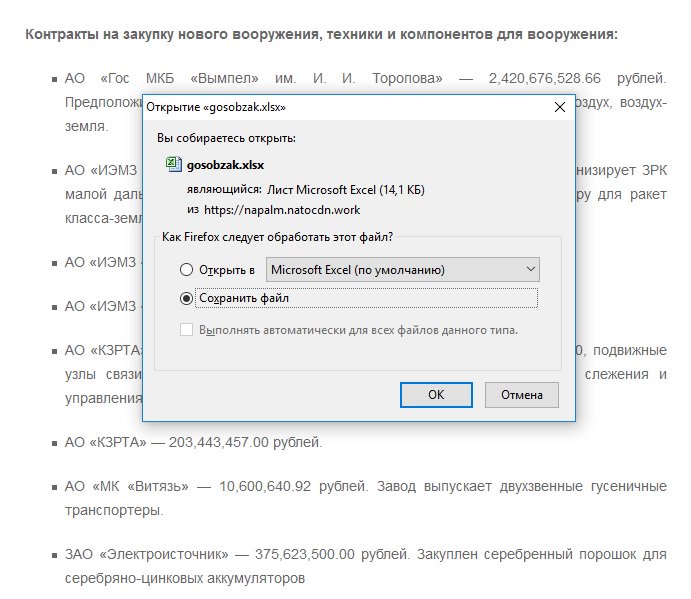Click the word 'транспортеры.' in the page
The image size is (691, 599).
(114, 510)
